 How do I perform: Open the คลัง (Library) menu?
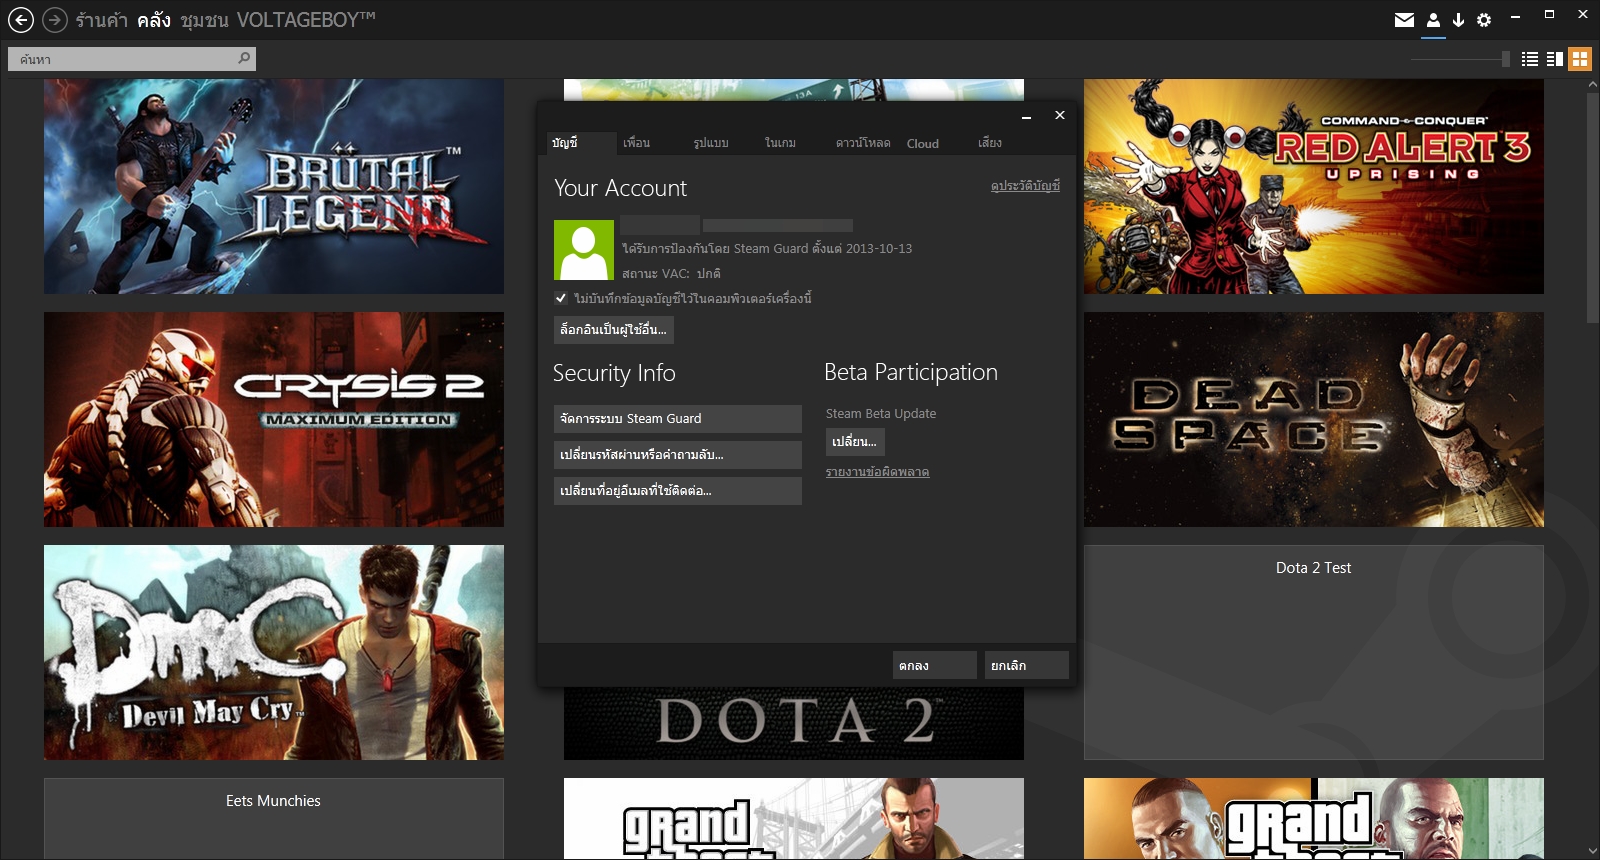click(x=154, y=20)
